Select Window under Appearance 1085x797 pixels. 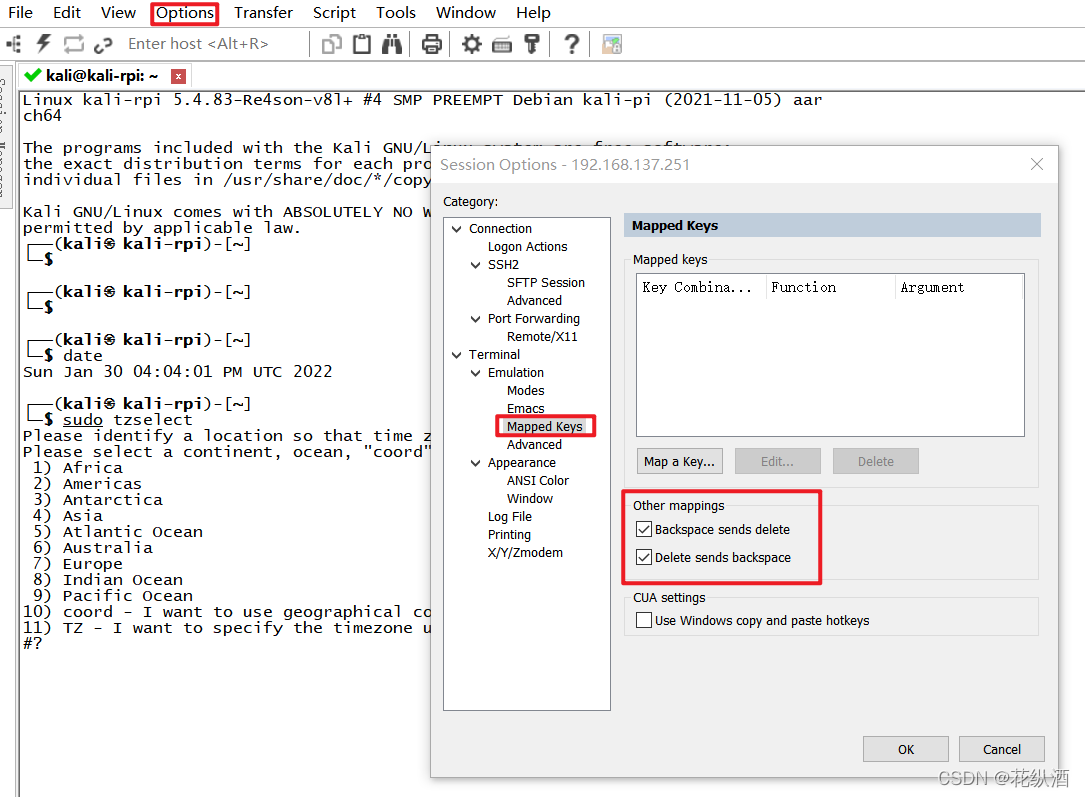point(529,499)
